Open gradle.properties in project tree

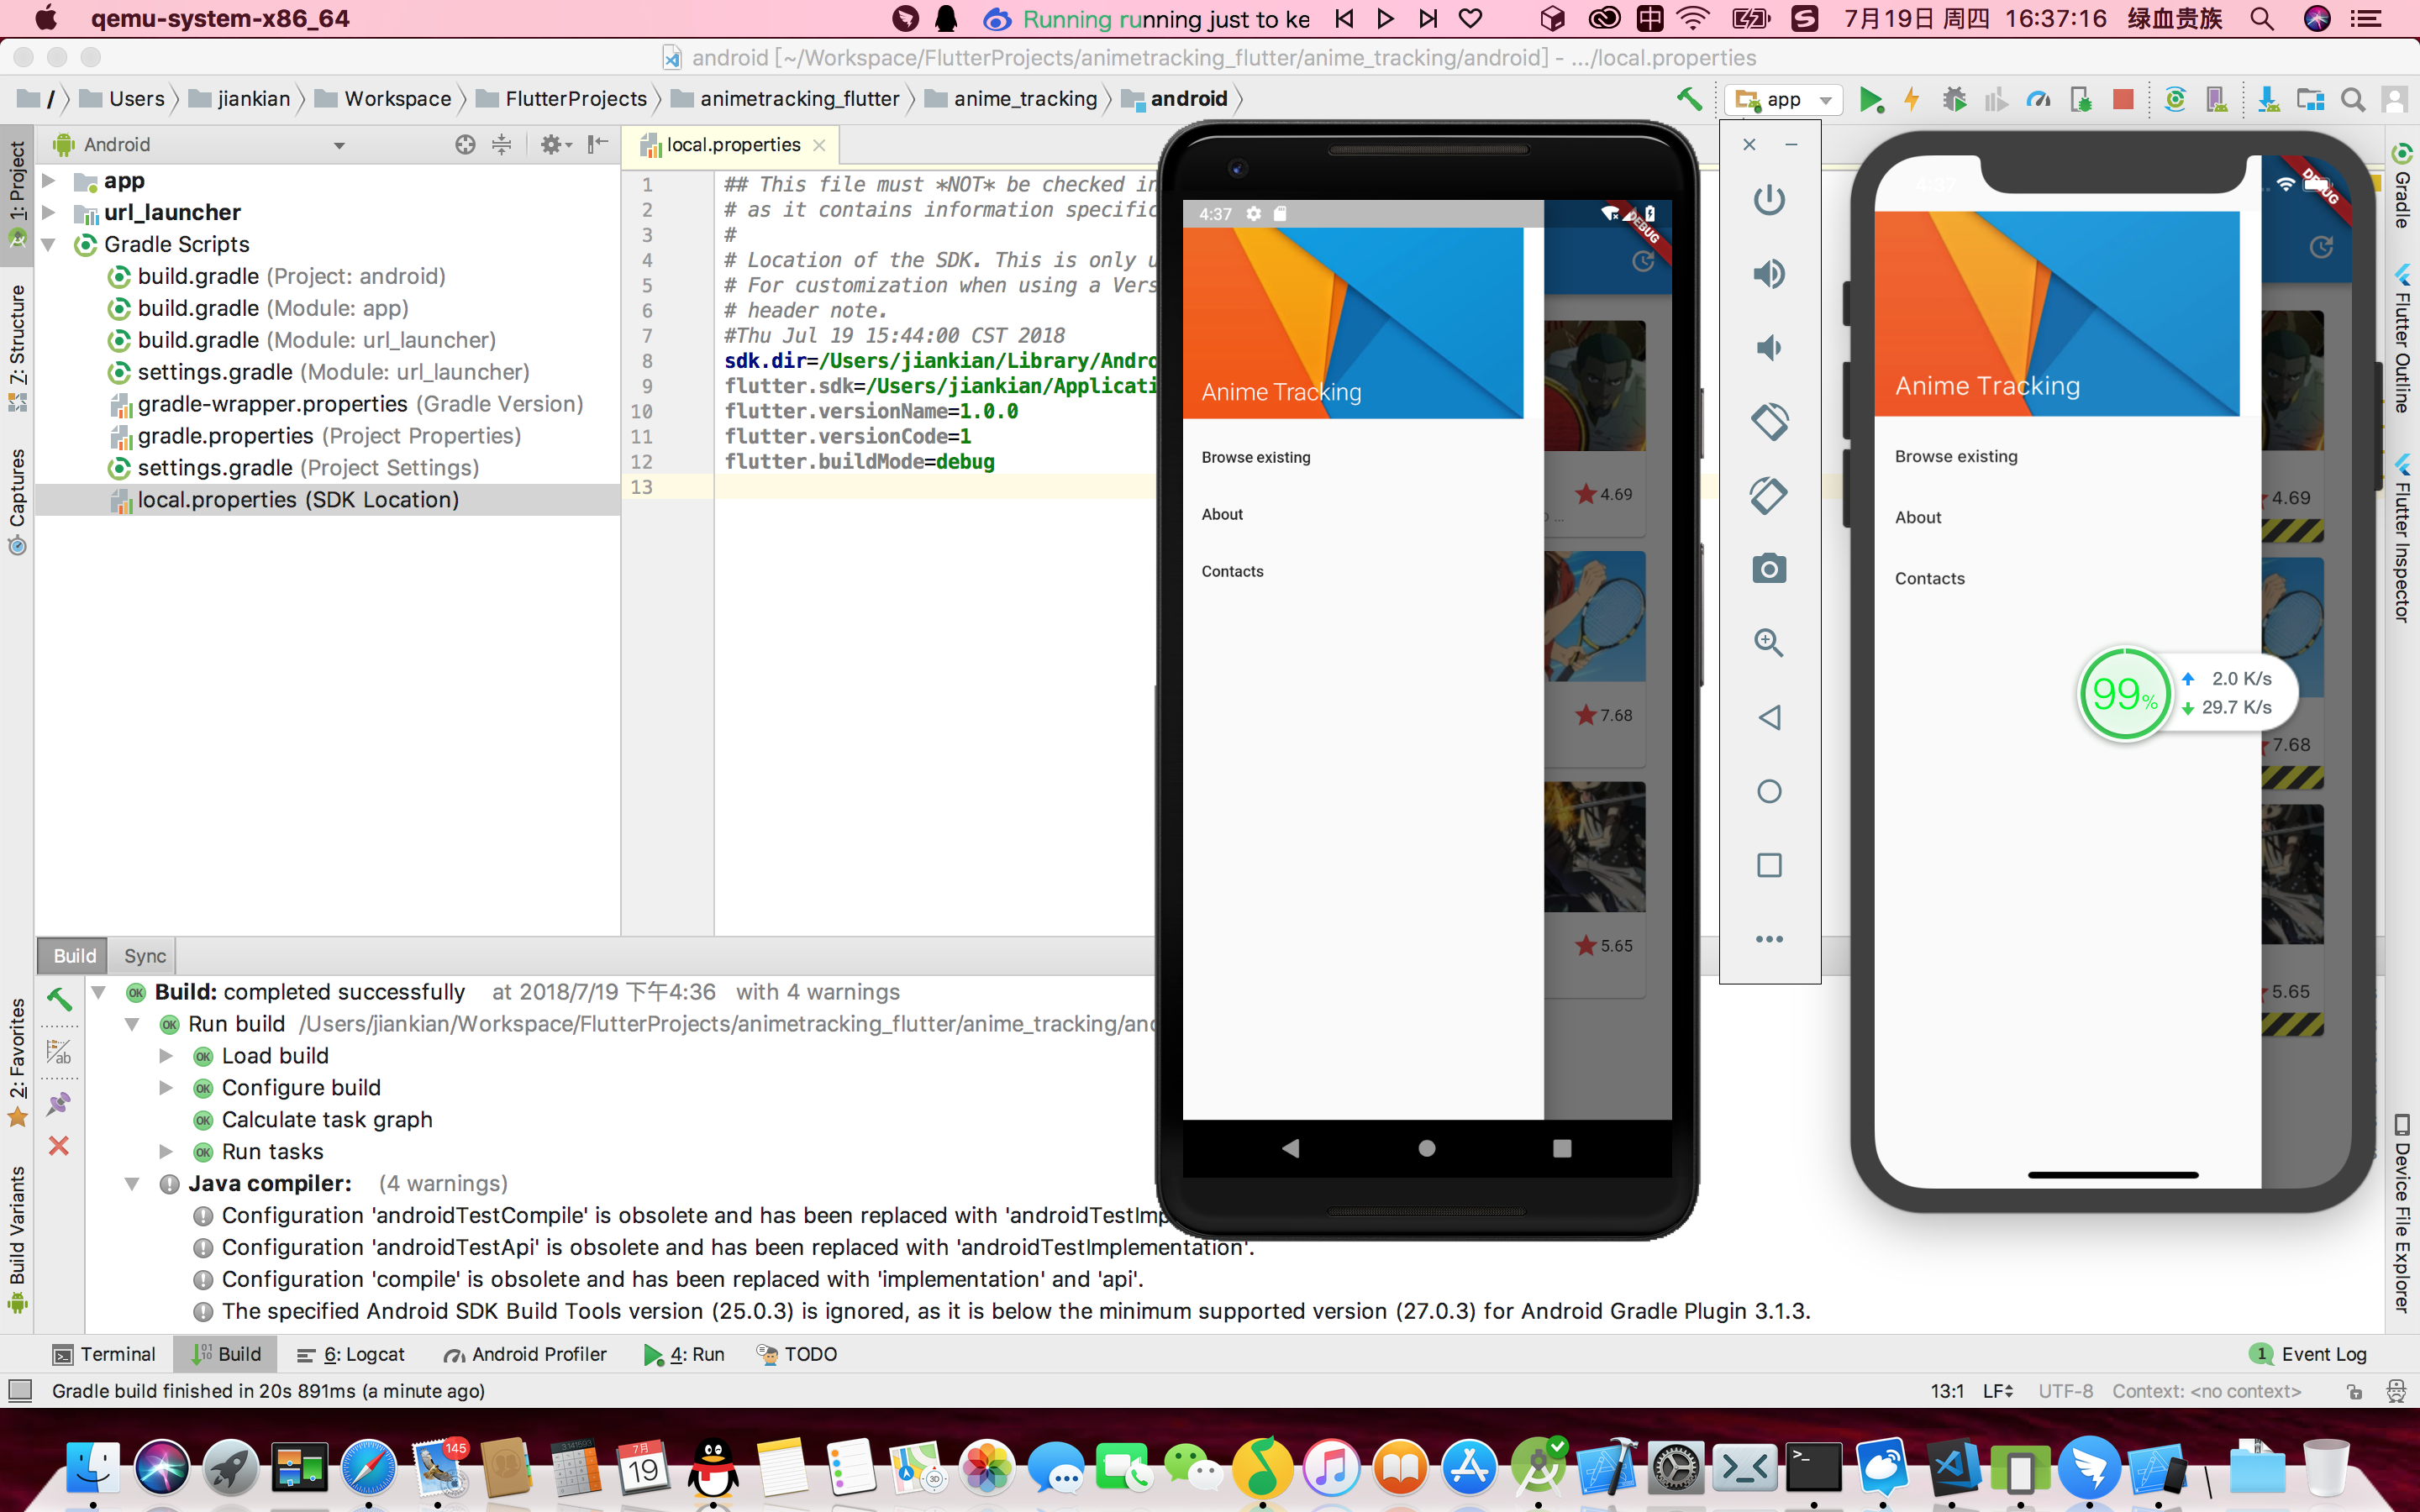225,436
